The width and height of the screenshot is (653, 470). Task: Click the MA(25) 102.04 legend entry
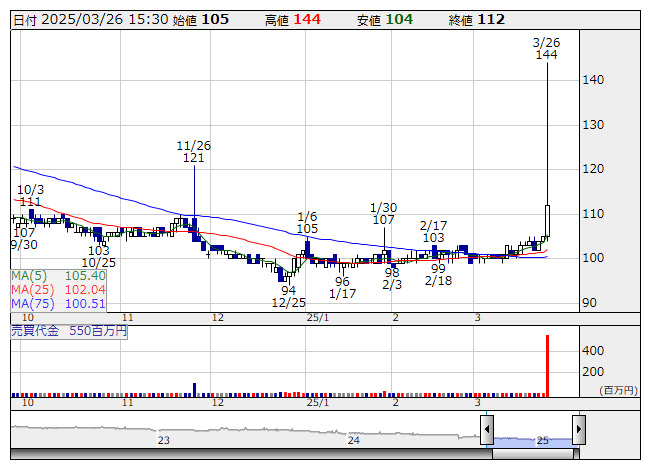coord(58,290)
